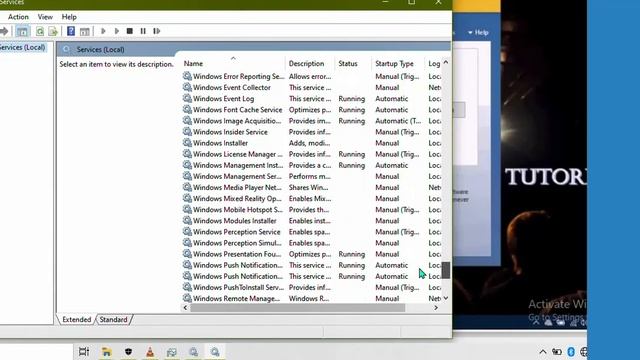Image resolution: width=640 pixels, height=360 pixels.
Task: Select the Windows Error Reporting Service row
Action: (311, 76)
